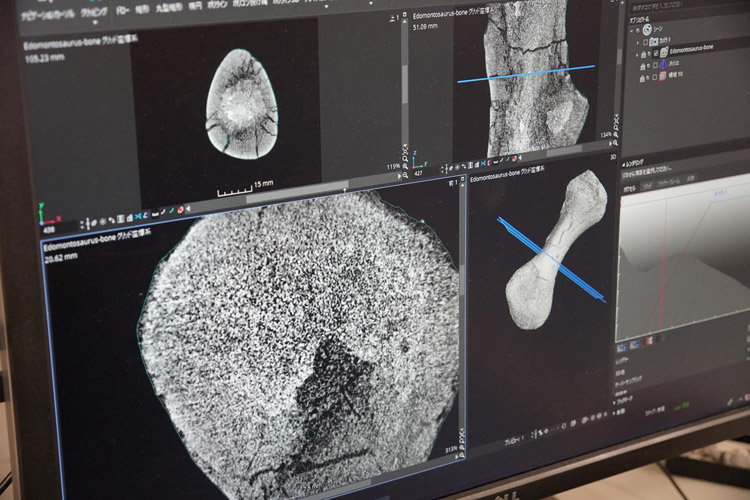Select the 矩形 selection tool

142,9
